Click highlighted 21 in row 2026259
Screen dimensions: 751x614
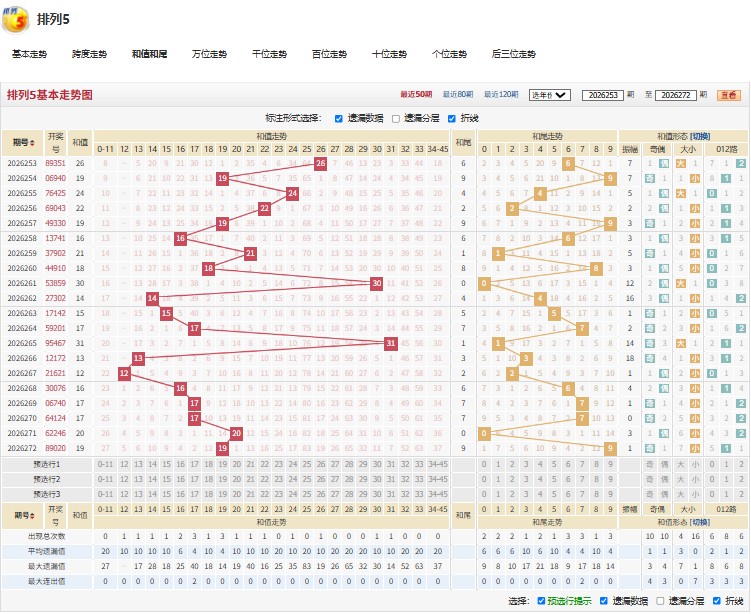click(x=250, y=253)
